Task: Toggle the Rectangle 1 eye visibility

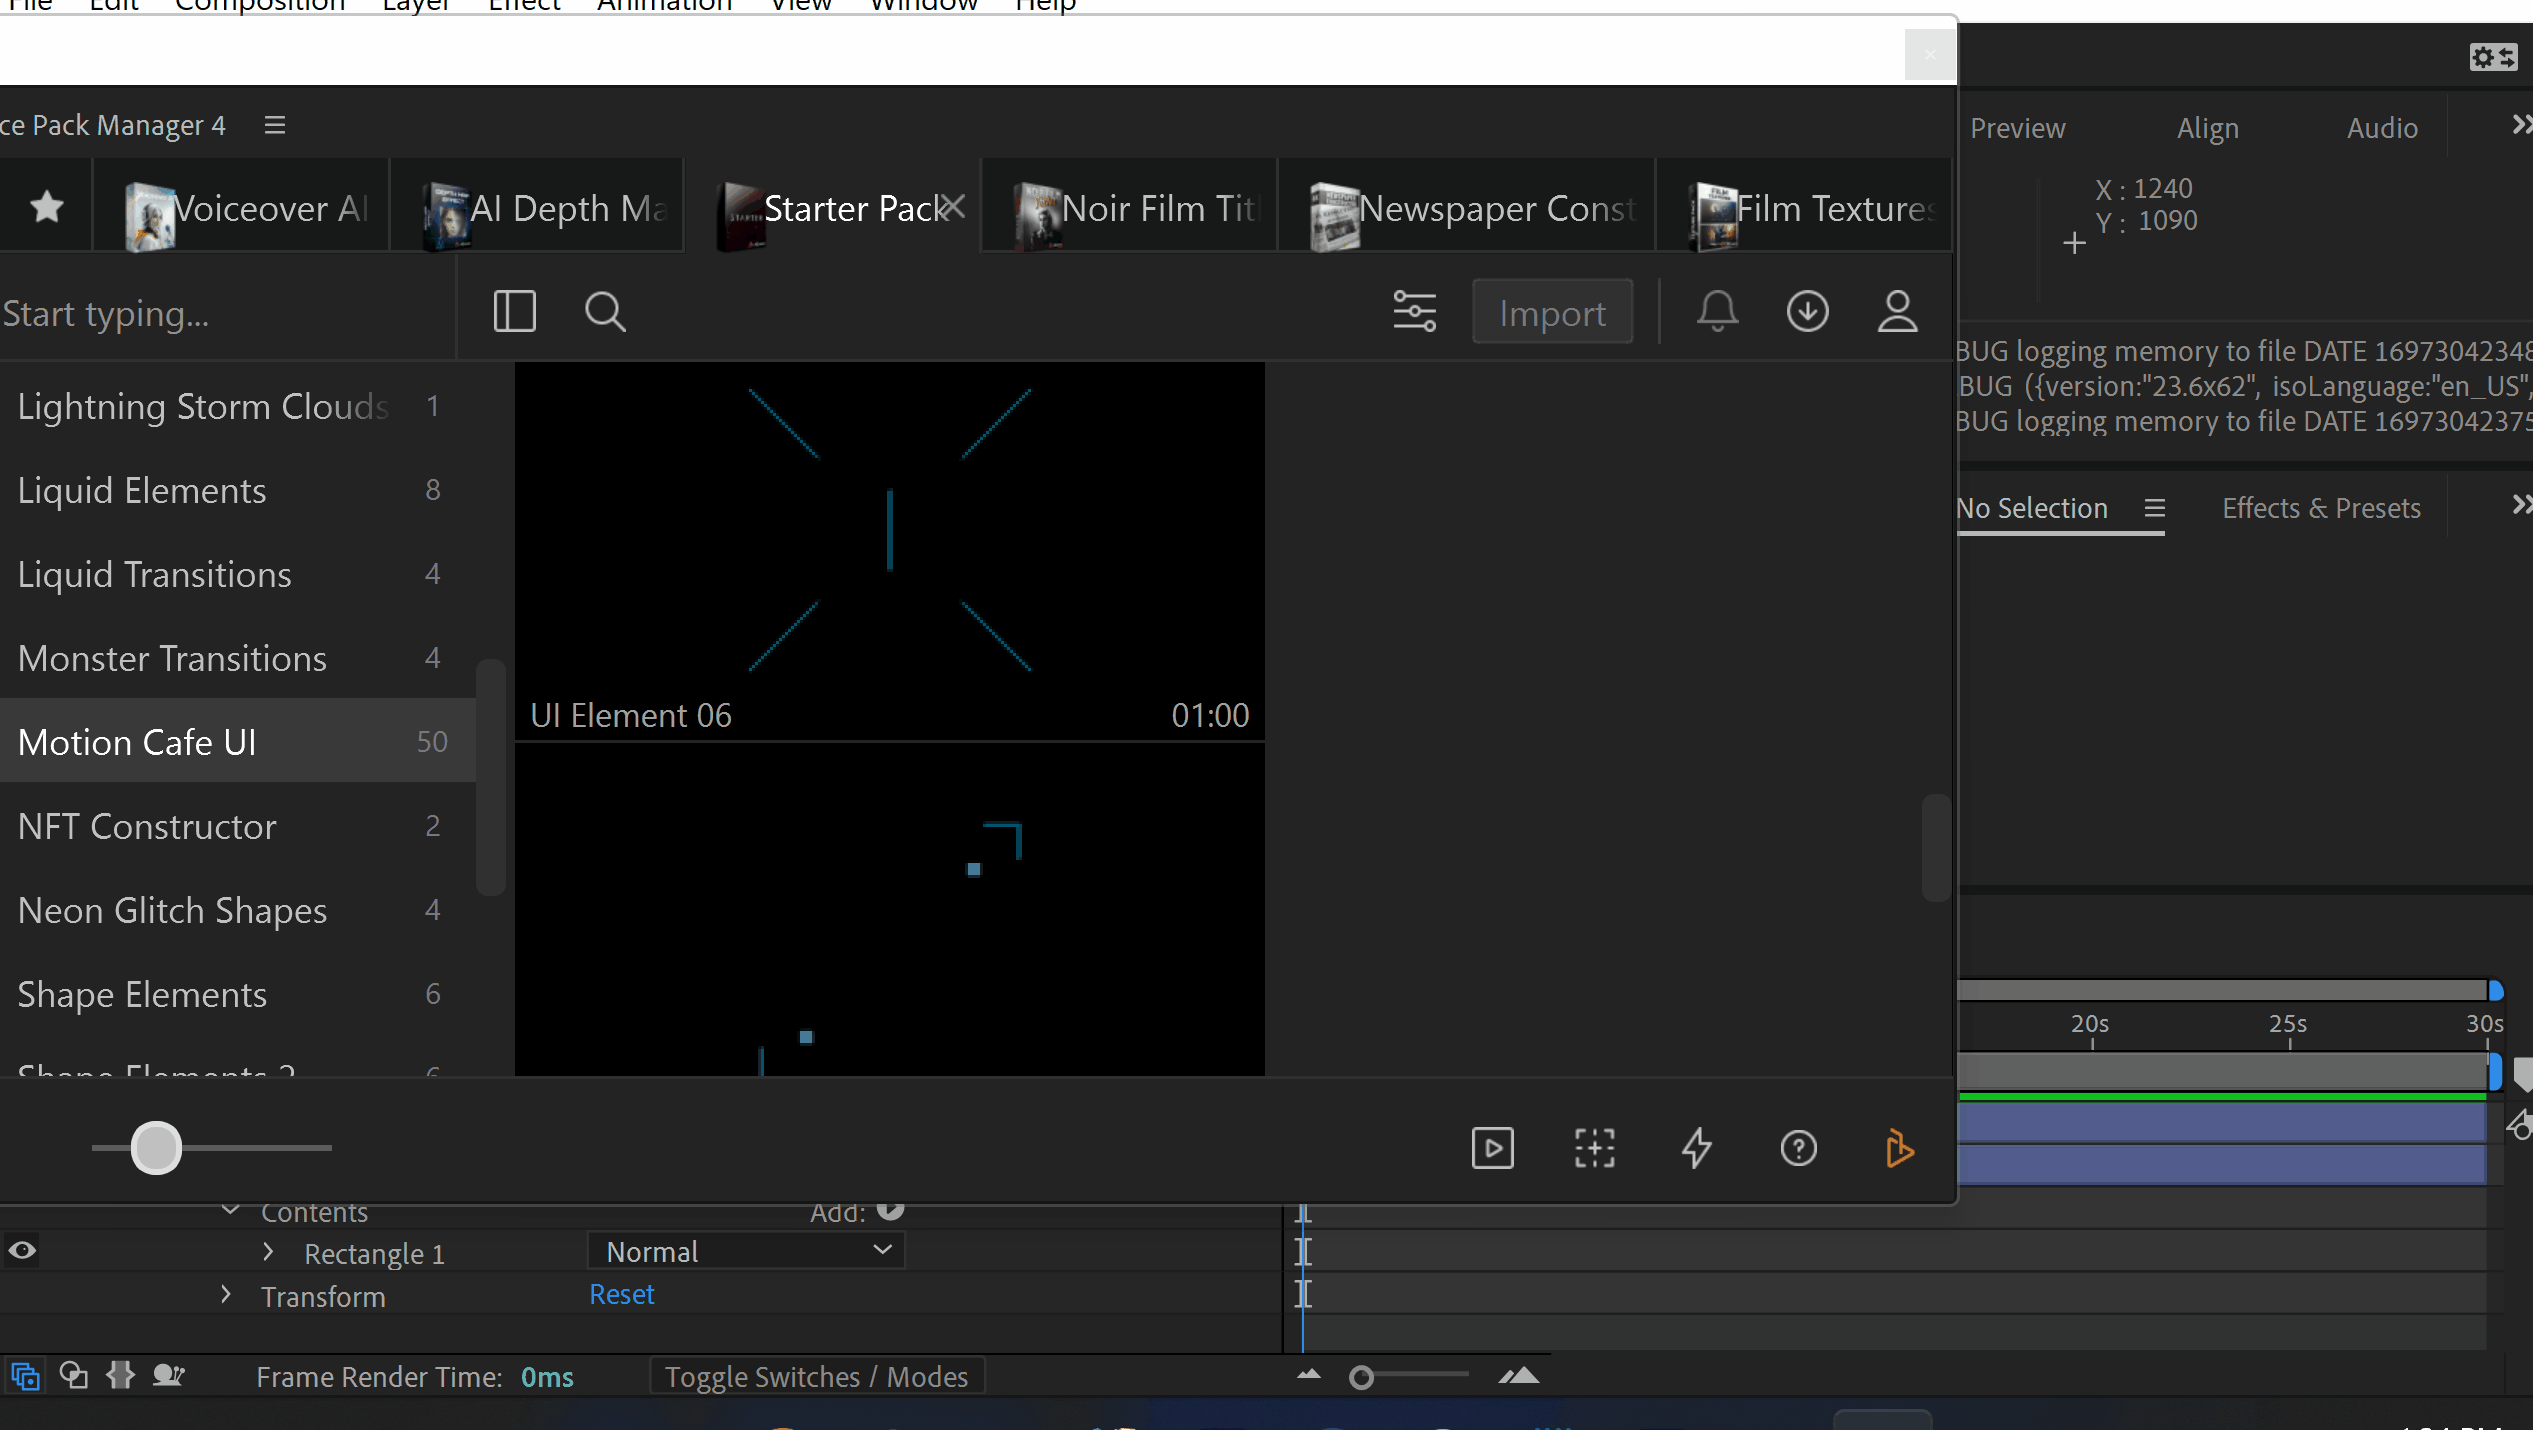Action: (22, 1251)
